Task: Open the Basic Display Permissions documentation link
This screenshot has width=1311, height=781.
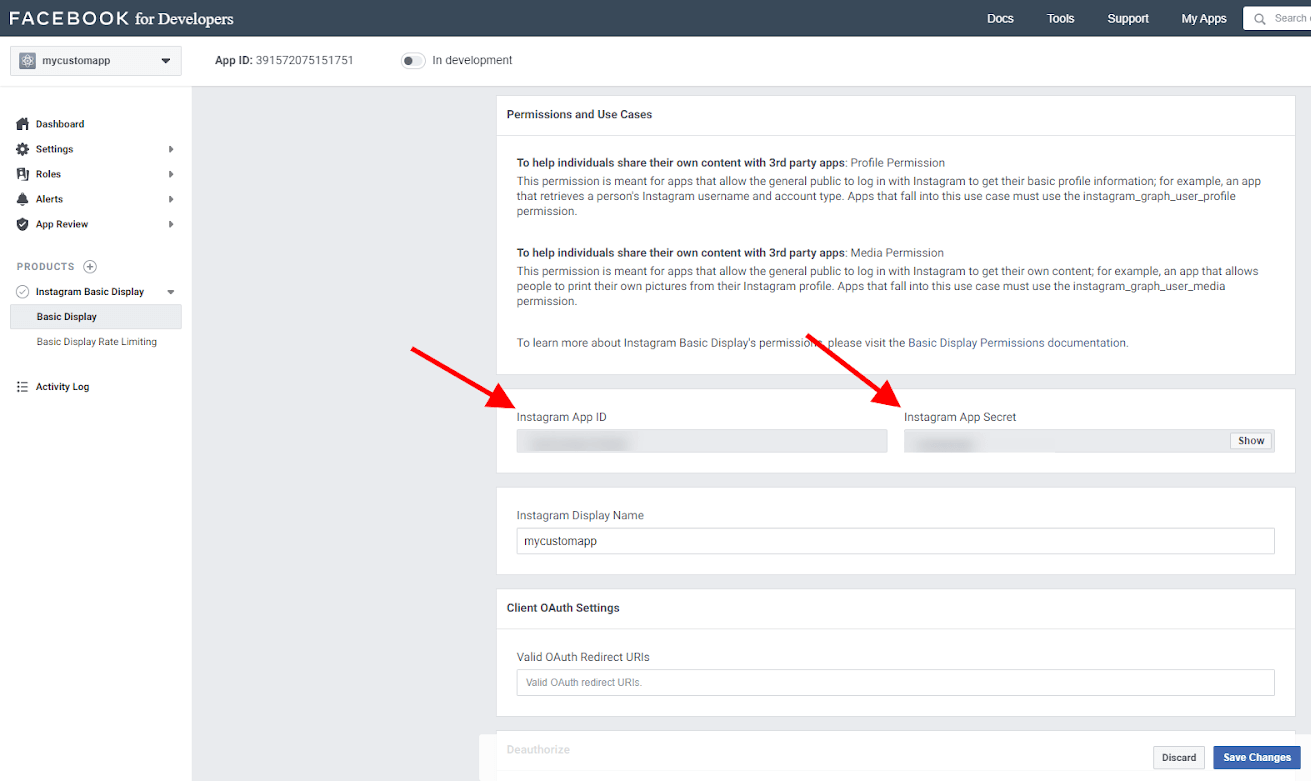Action: pyautogui.click(x=1017, y=343)
